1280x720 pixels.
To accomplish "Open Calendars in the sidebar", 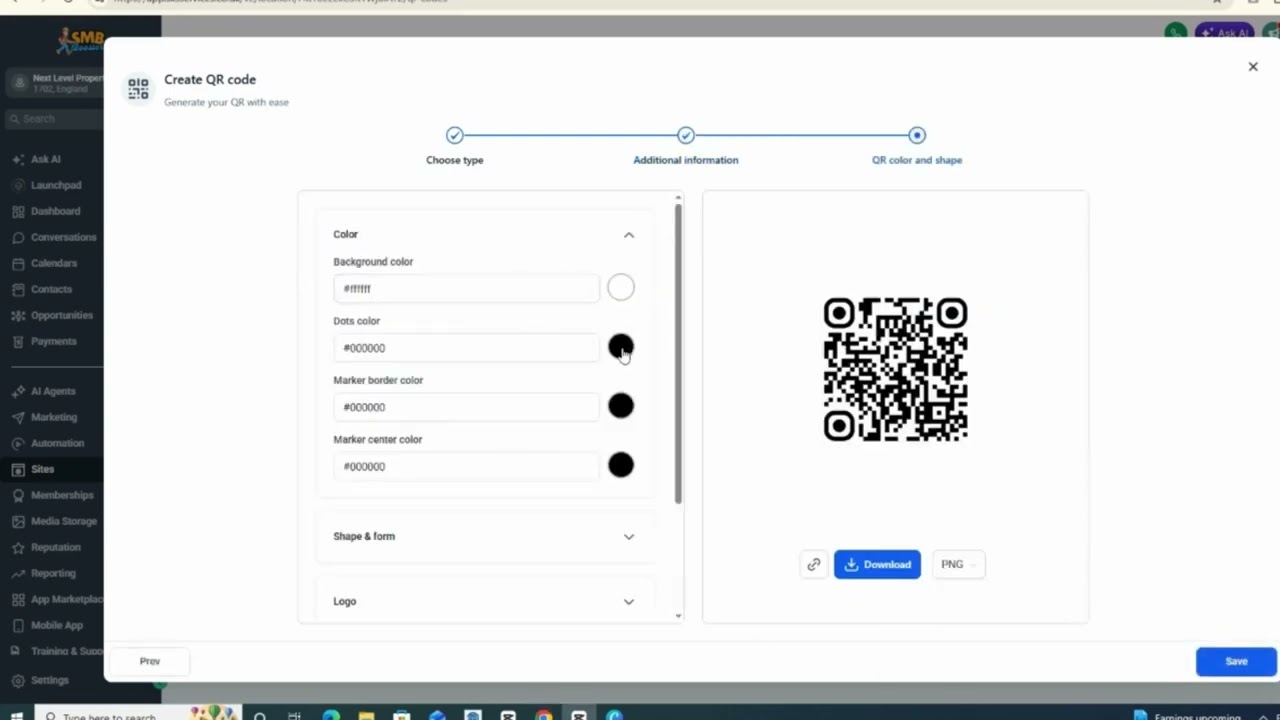I will pyautogui.click(x=54, y=263).
